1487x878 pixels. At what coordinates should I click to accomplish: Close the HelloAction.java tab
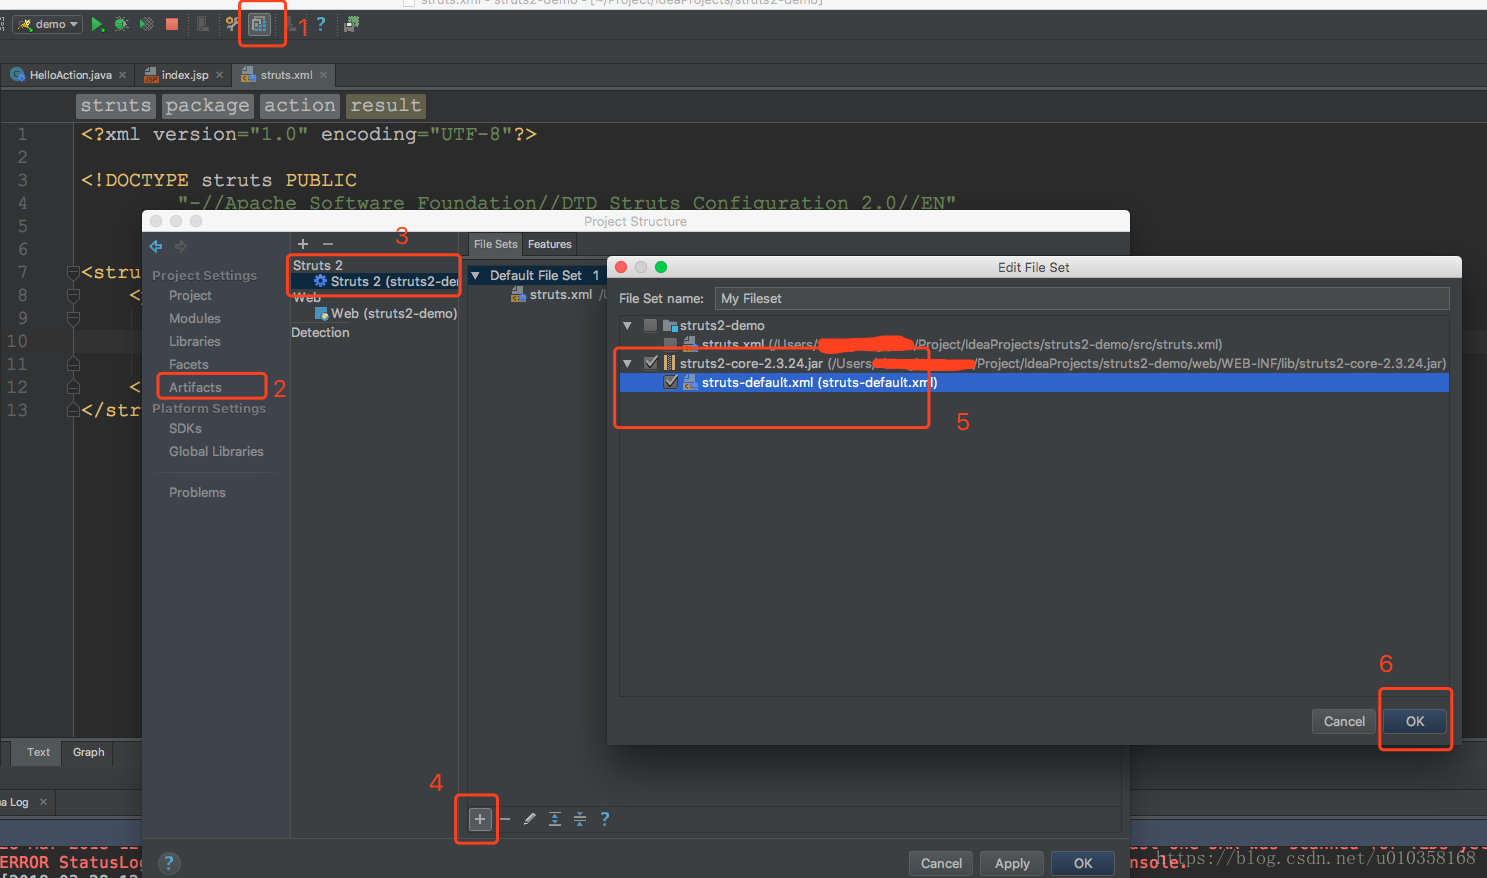coord(123,75)
